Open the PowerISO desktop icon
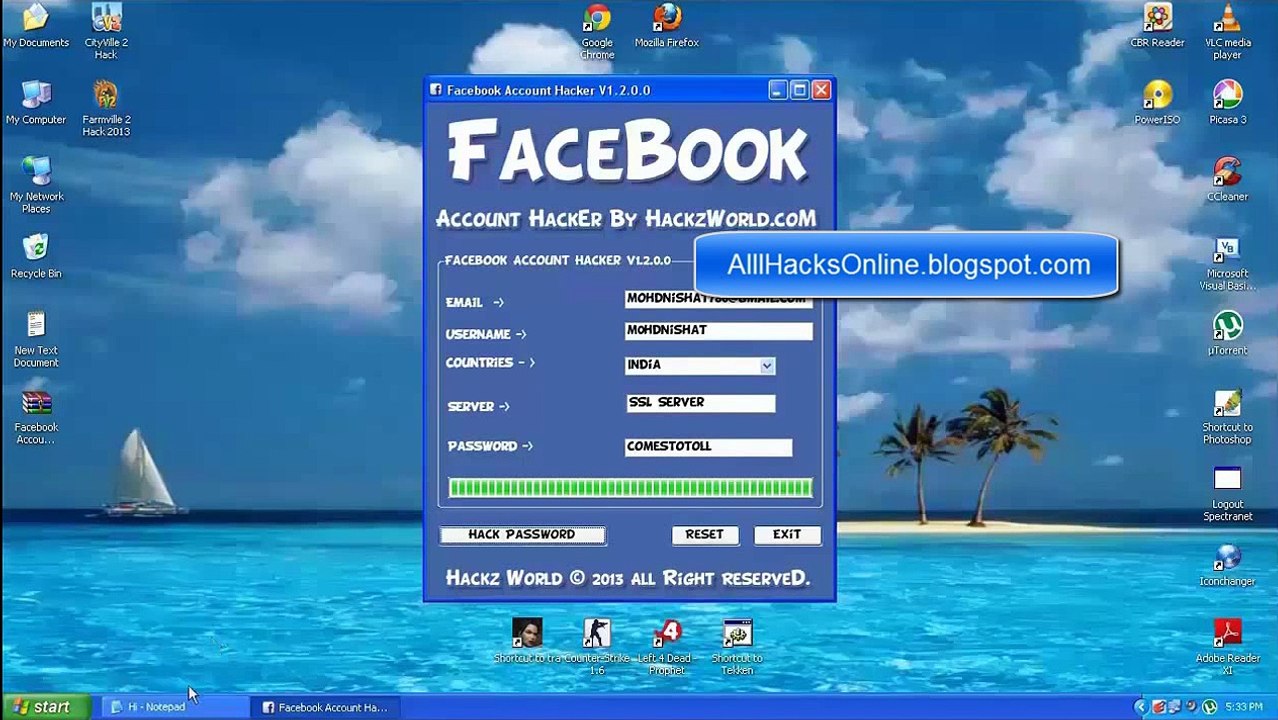 1157,103
